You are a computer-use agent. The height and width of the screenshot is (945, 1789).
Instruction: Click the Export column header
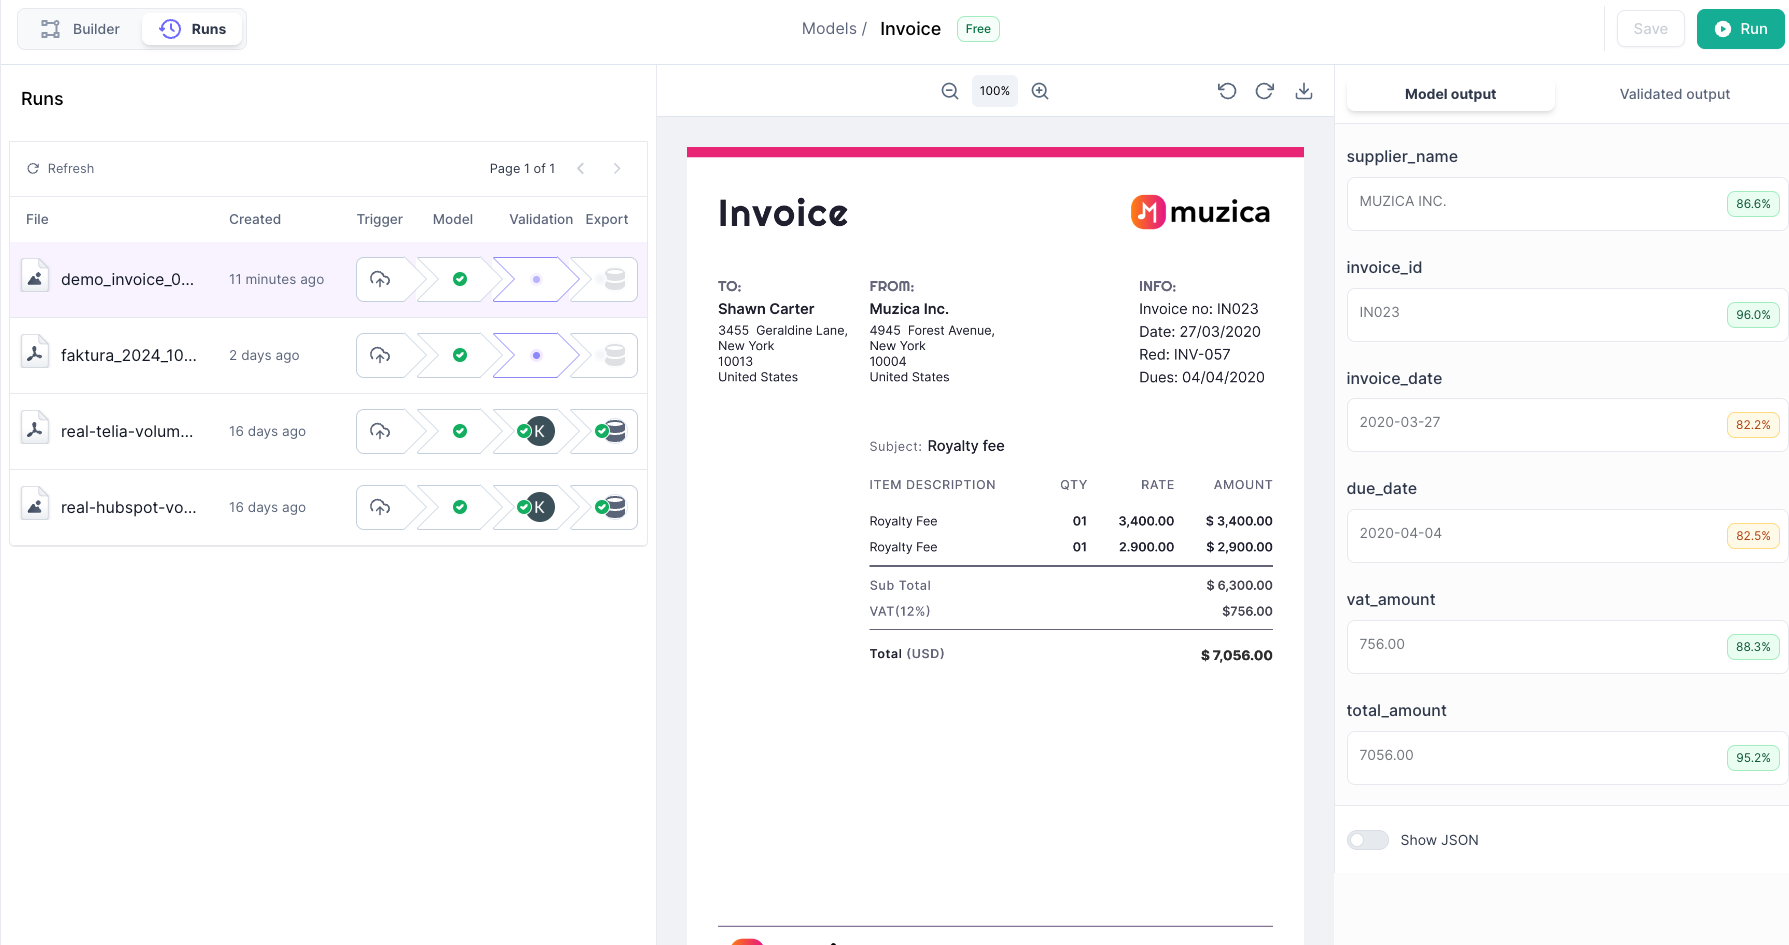tap(607, 219)
